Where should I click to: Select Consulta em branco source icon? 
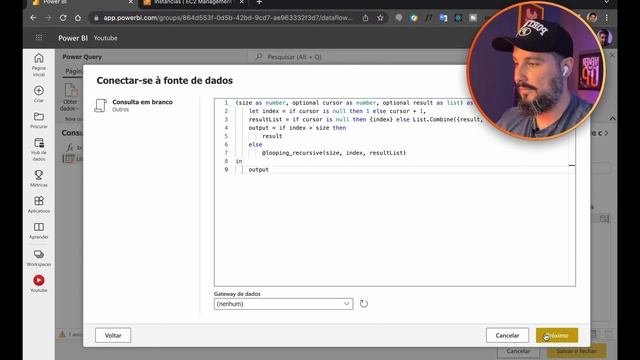pyautogui.click(x=100, y=105)
